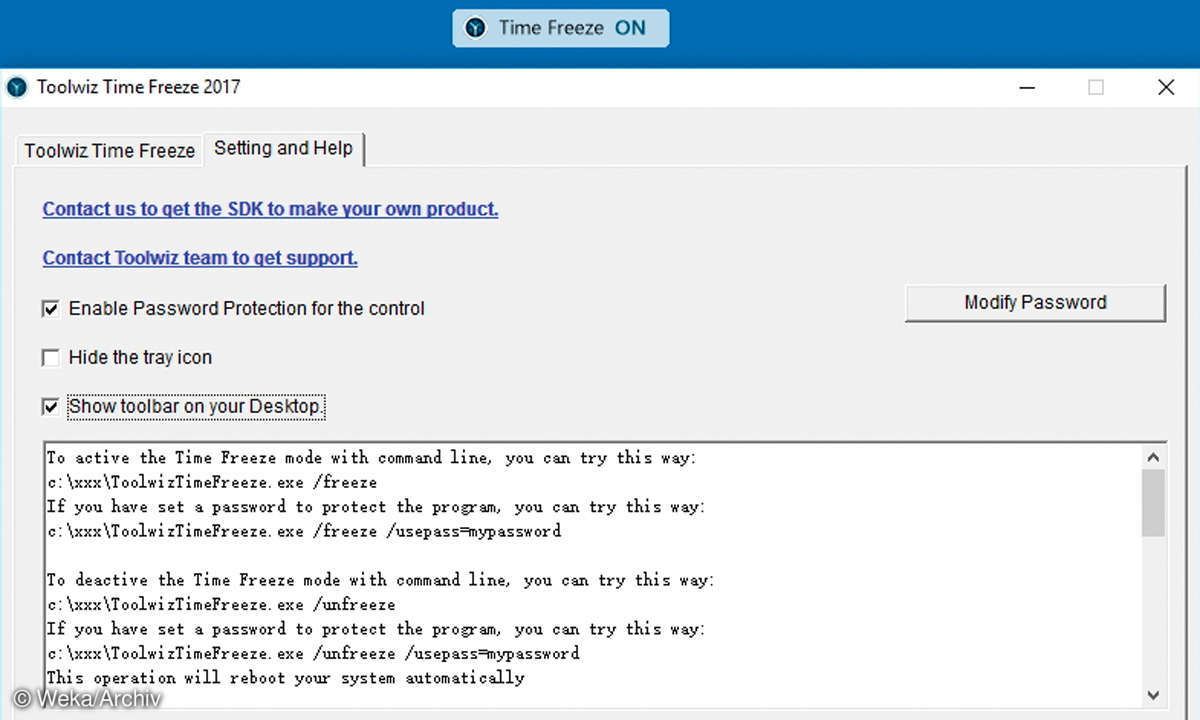Image resolution: width=1200 pixels, height=720 pixels.
Task: Untick Show toolbar on your Desktop
Action: 51,407
